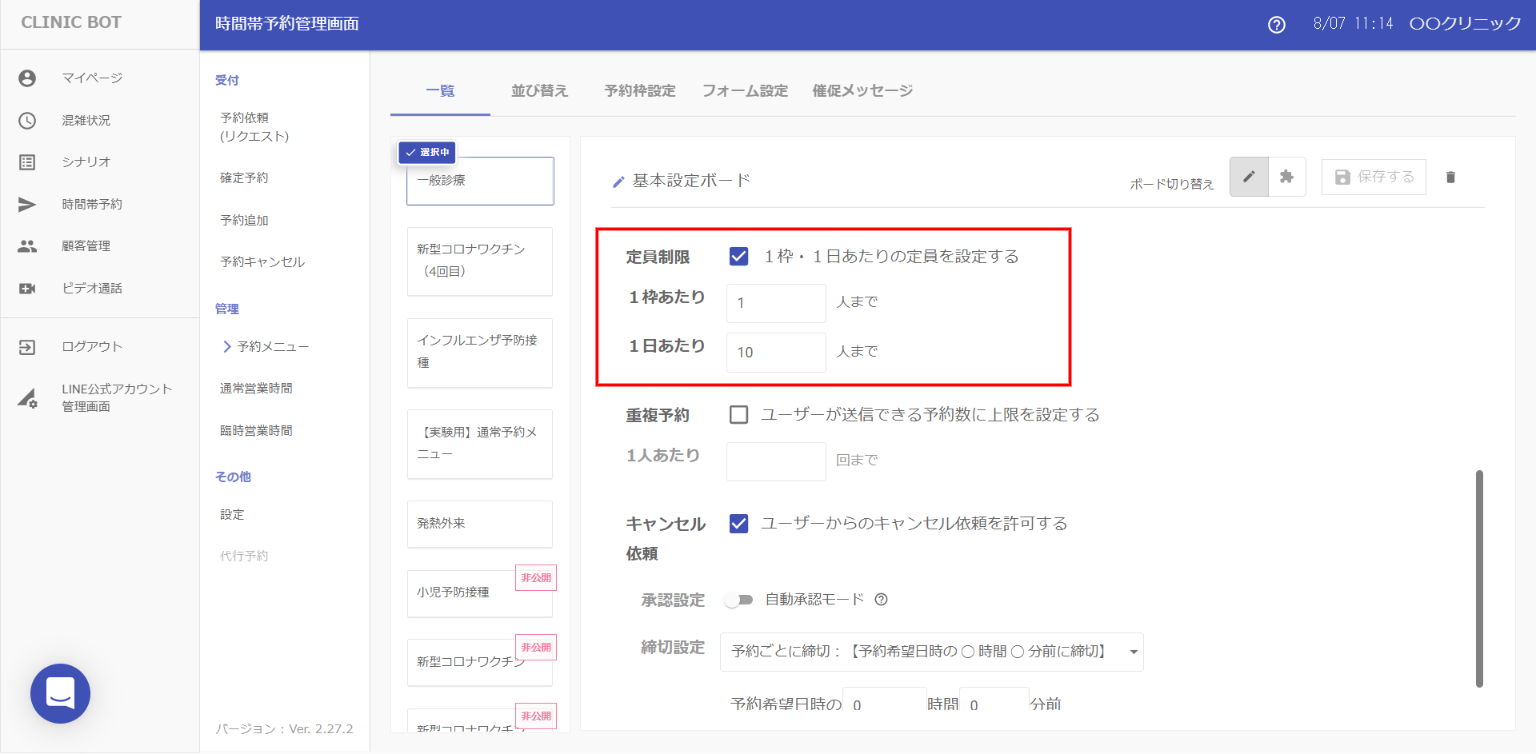This screenshot has width=1536, height=754.
Task: Click the trash delete icon
Action: tap(1451, 177)
